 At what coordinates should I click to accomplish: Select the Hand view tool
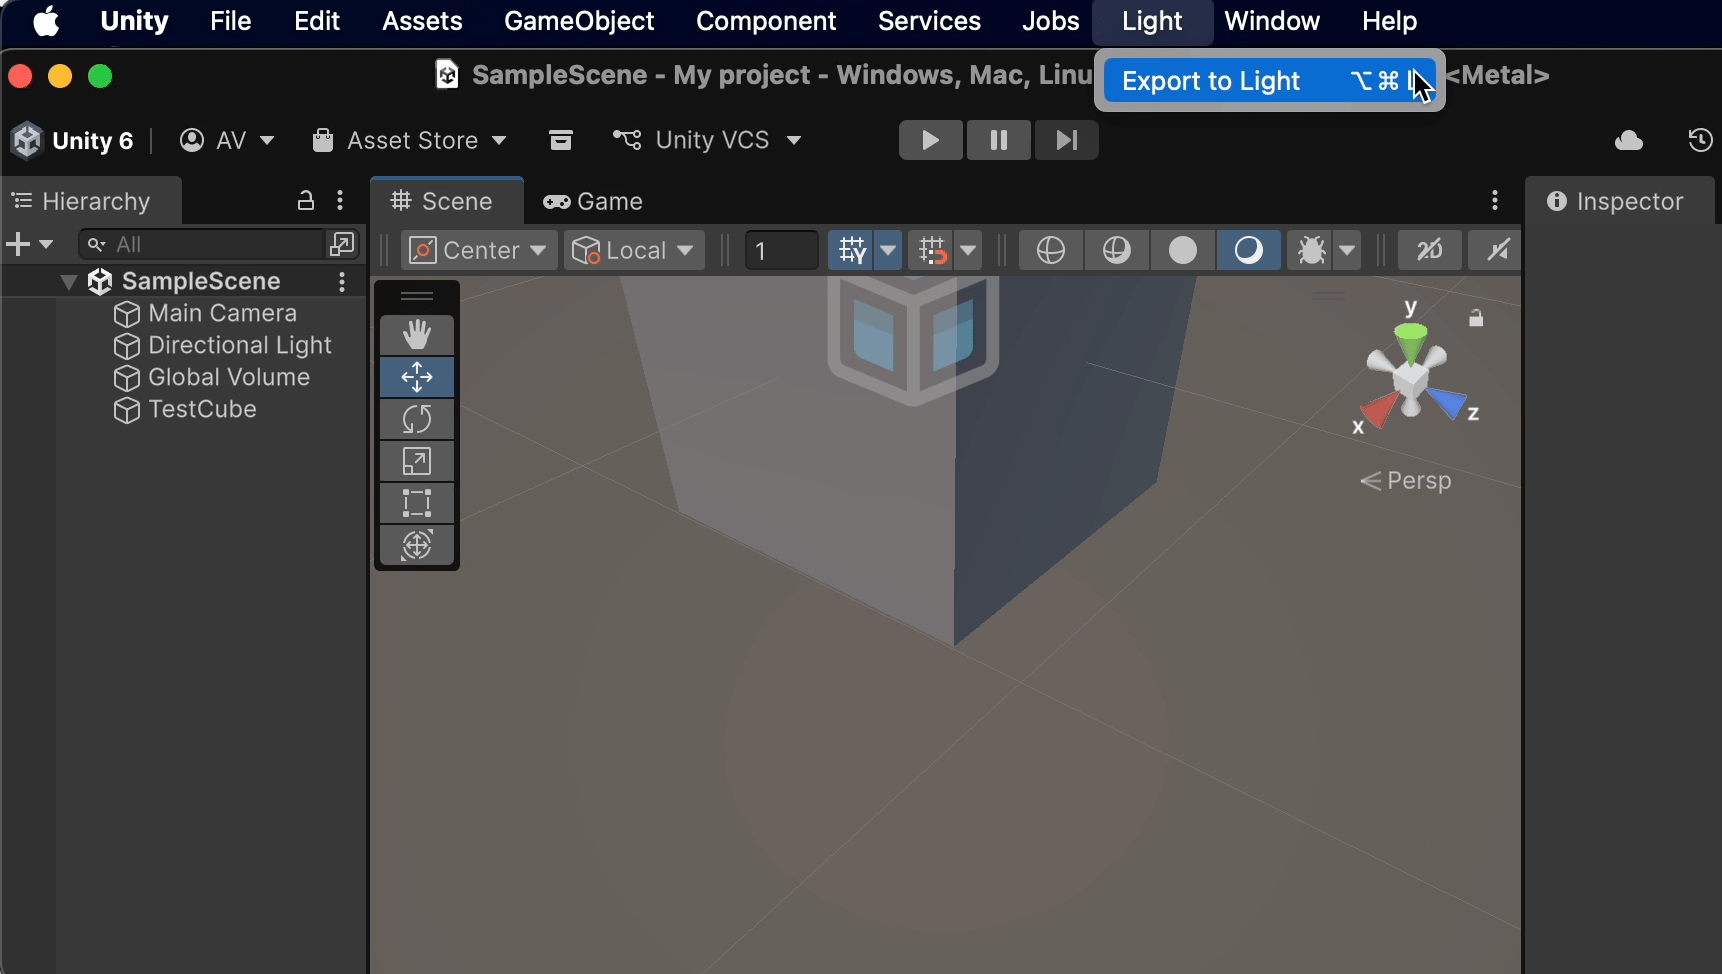417,335
